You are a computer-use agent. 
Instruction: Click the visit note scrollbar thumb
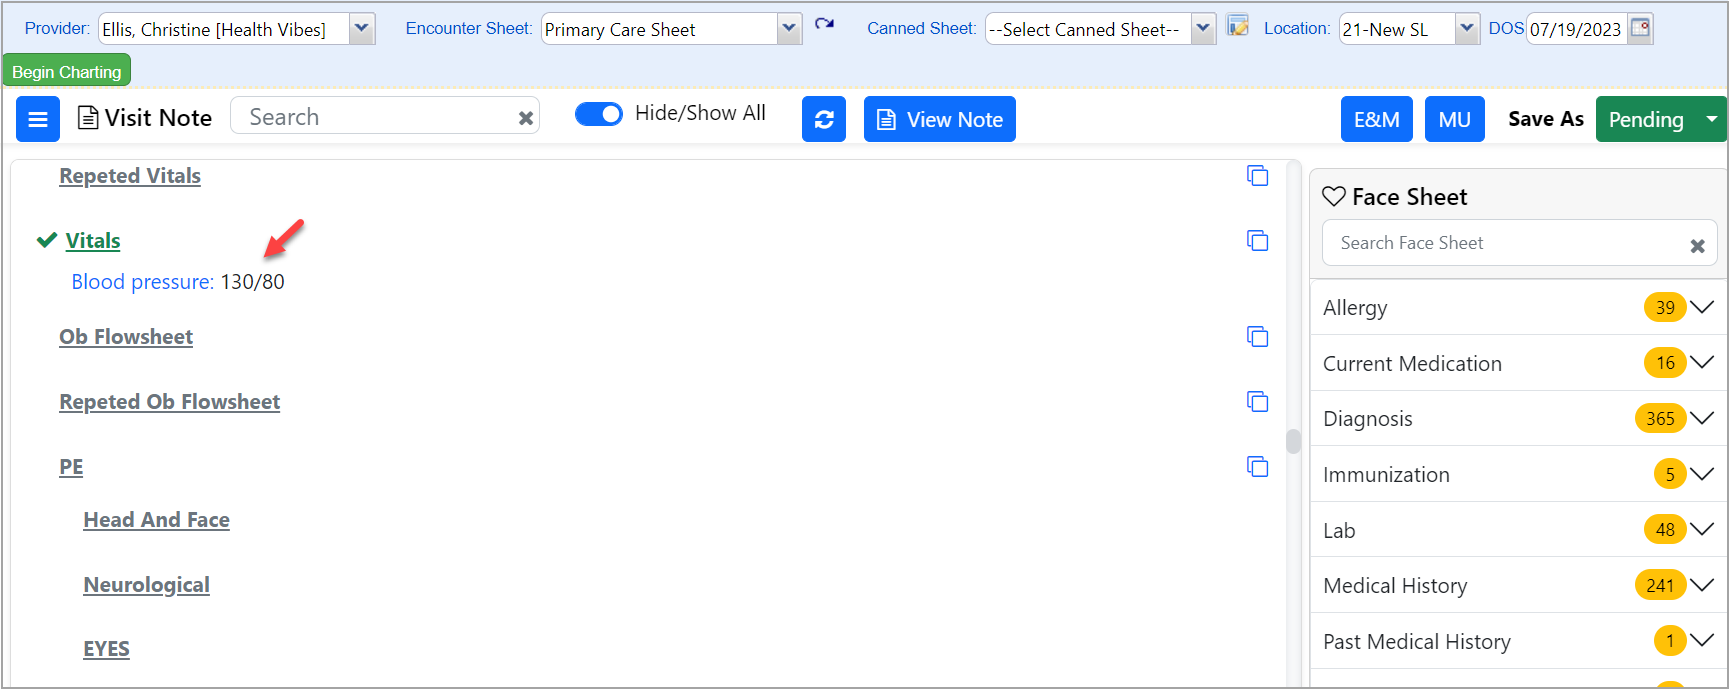1293,441
